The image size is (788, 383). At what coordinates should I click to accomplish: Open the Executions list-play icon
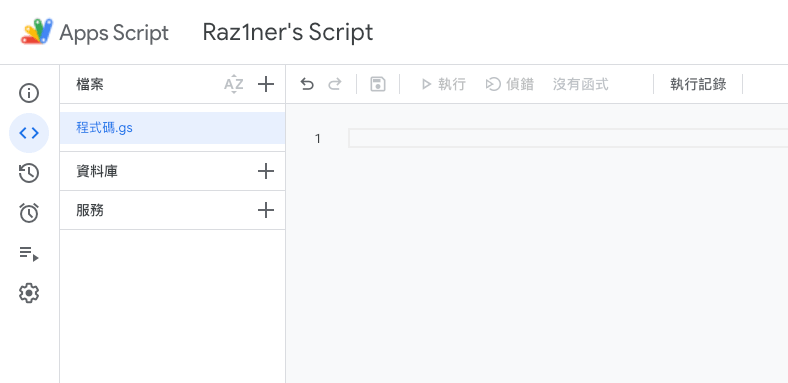[29, 253]
